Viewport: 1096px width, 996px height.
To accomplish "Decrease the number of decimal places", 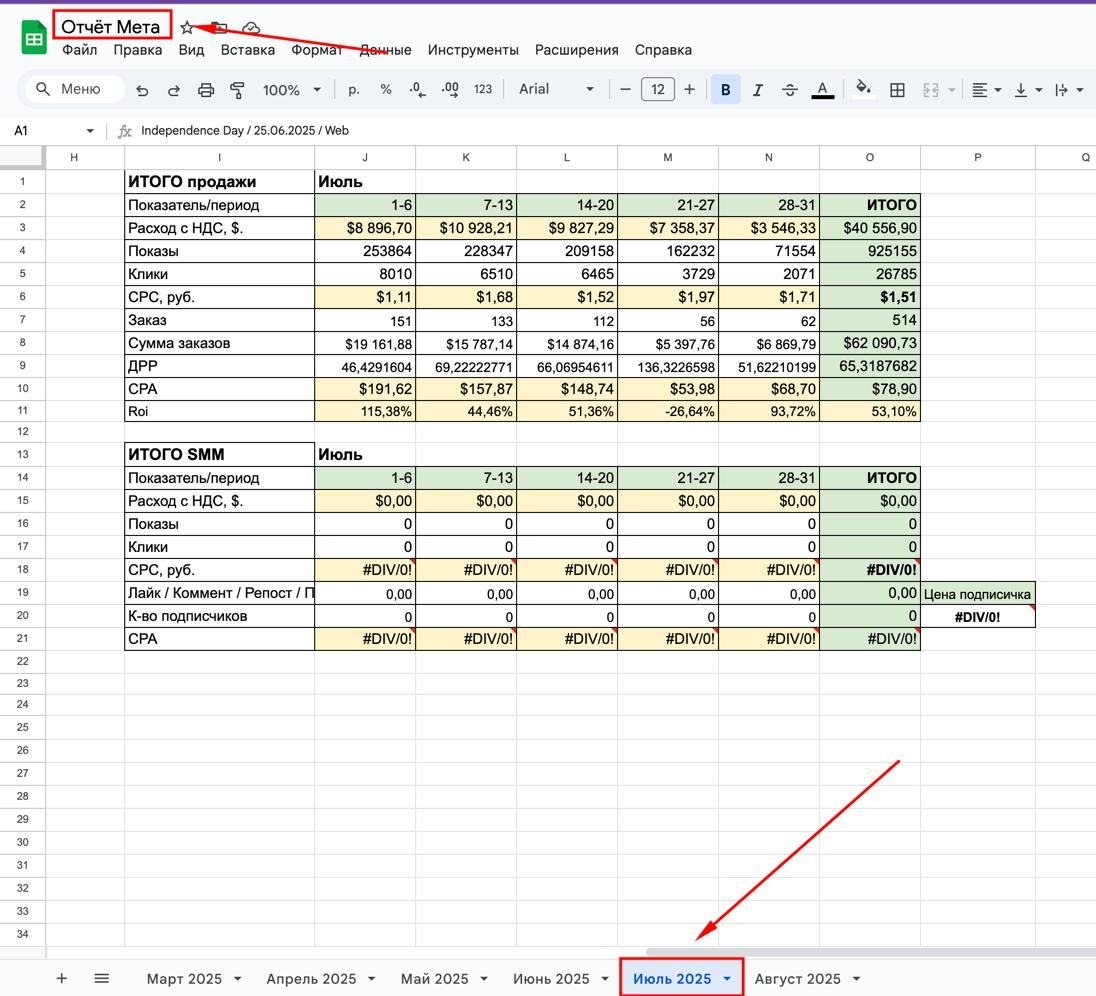I will (x=417, y=89).
